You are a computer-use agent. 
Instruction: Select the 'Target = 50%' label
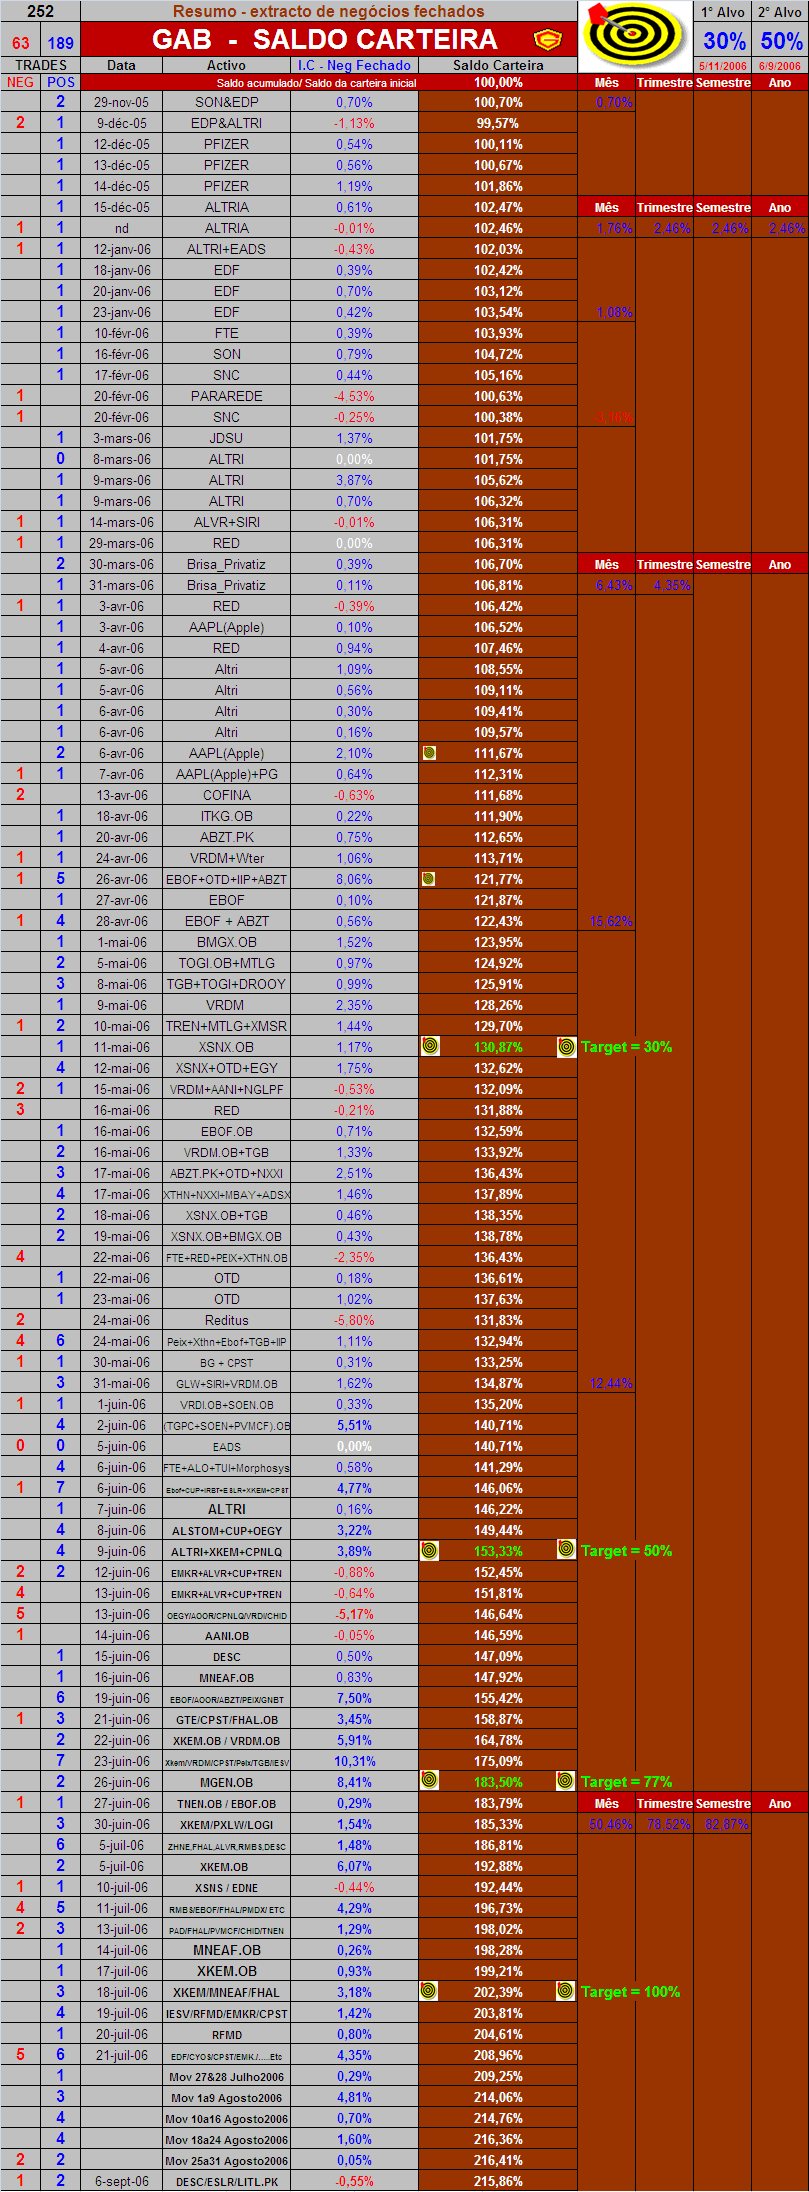[x=627, y=1551]
